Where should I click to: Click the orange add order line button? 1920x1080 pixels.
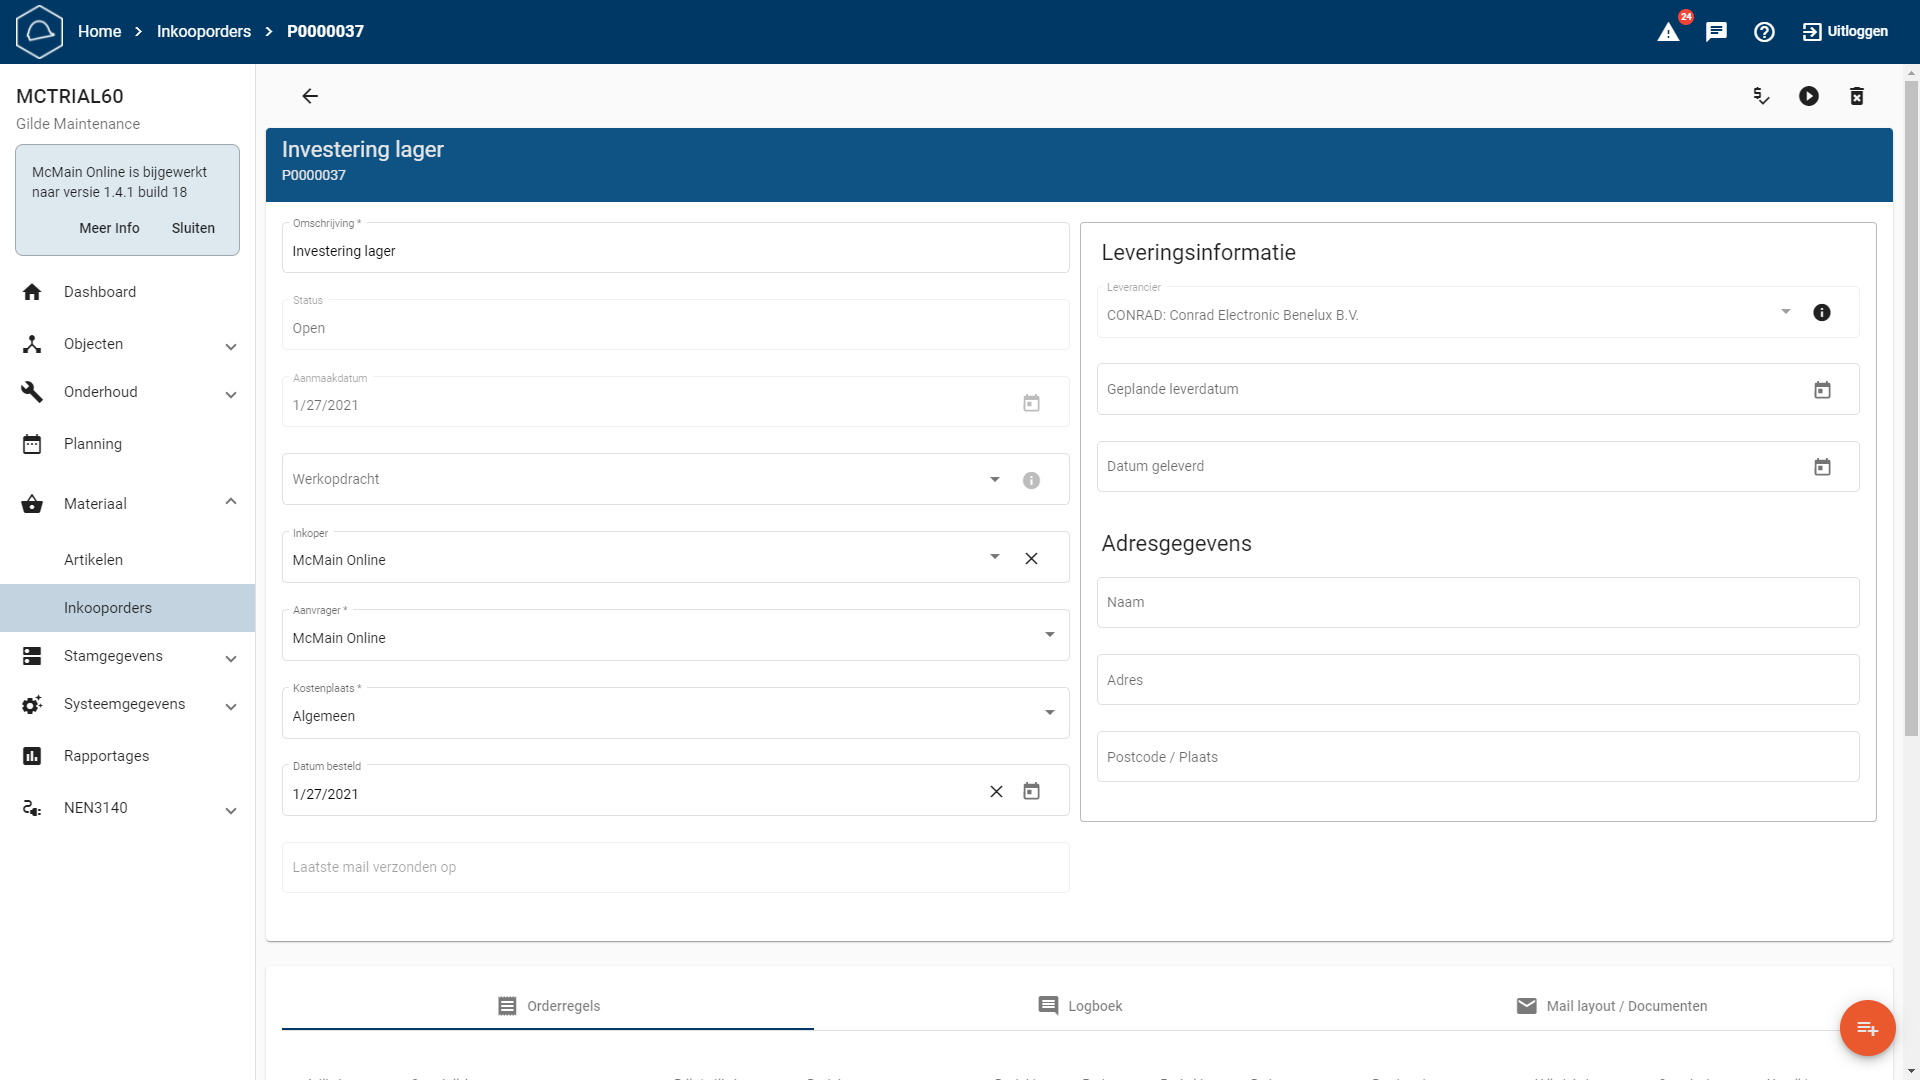[1867, 1028]
